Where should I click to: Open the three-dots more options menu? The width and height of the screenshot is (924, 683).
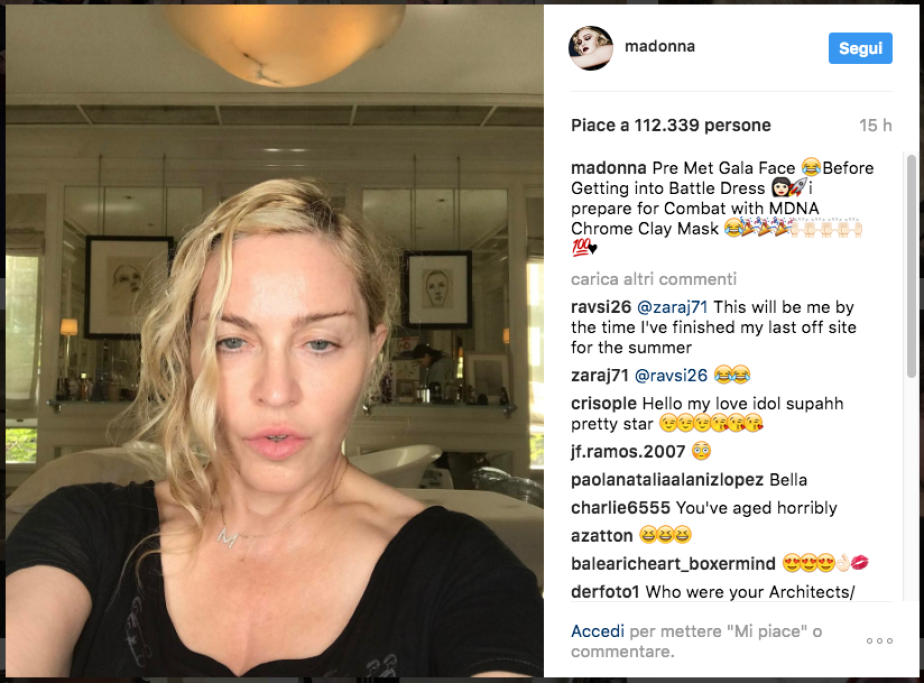pyautogui.click(x=879, y=641)
